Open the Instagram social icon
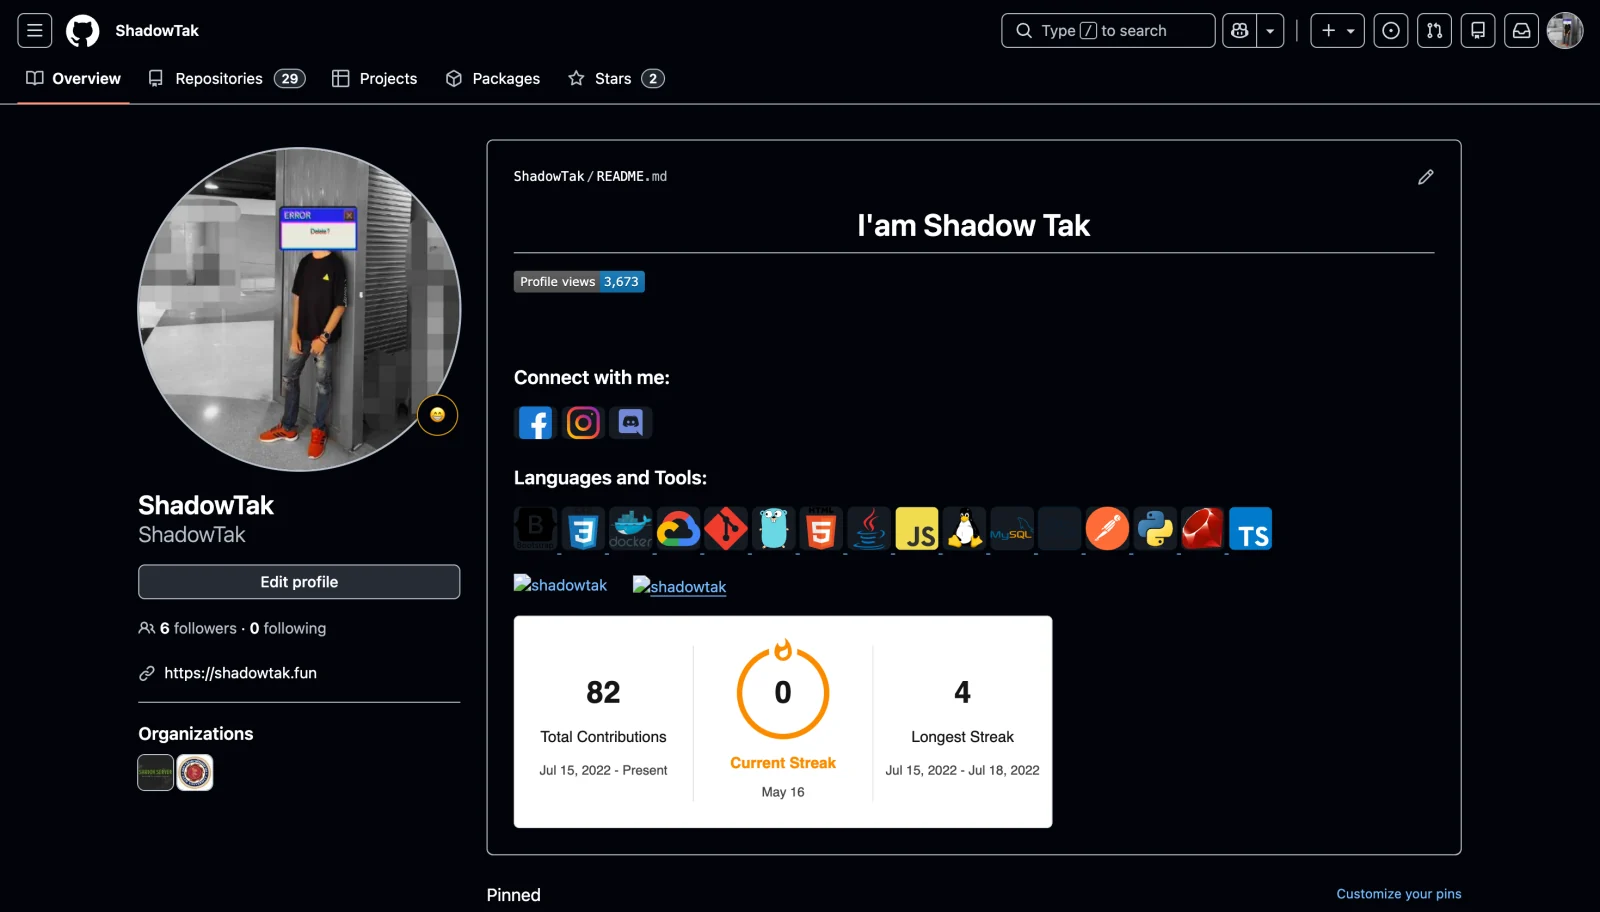 coord(583,423)
